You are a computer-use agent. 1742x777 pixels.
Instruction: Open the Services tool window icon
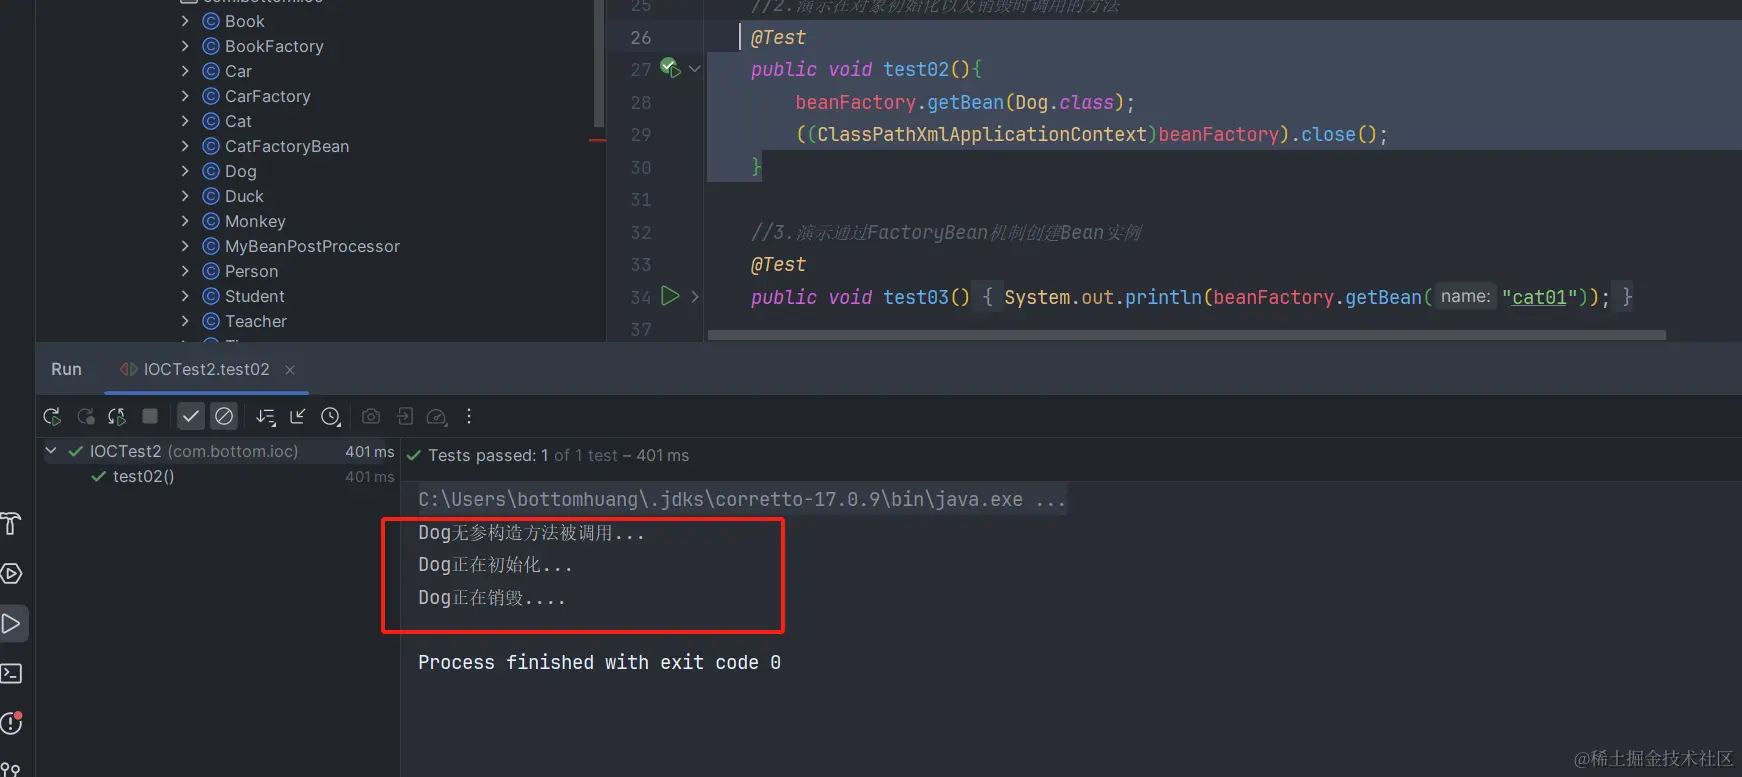[11, 573]
